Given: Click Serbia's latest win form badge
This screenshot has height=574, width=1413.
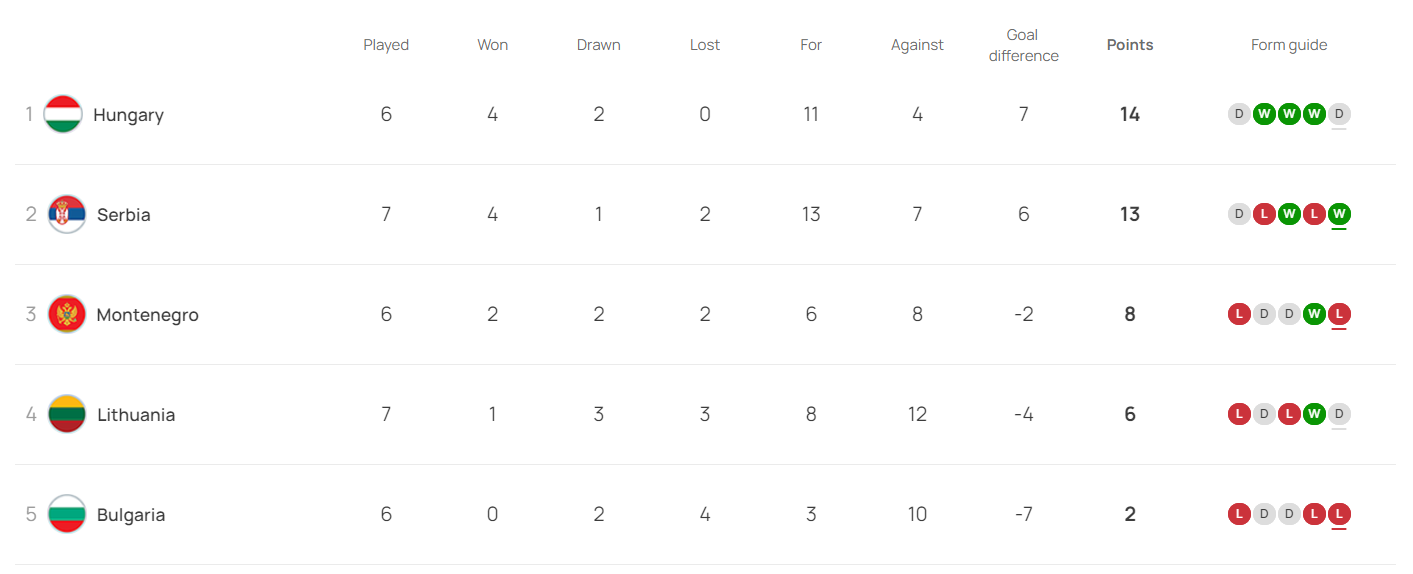Looking at the screenshot, I should point(1339,214).
